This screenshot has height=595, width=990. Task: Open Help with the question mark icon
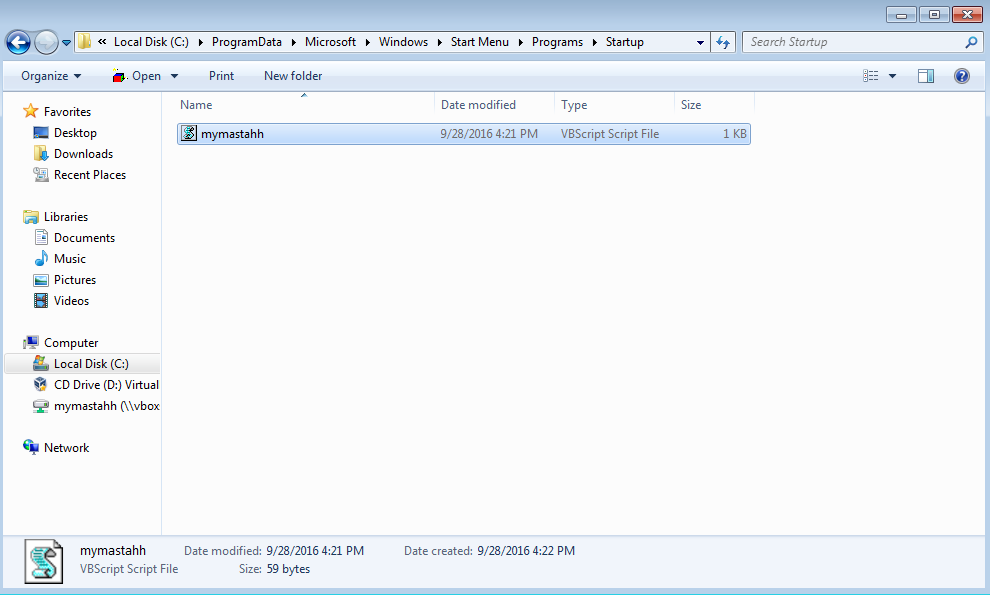click(962, 76)
